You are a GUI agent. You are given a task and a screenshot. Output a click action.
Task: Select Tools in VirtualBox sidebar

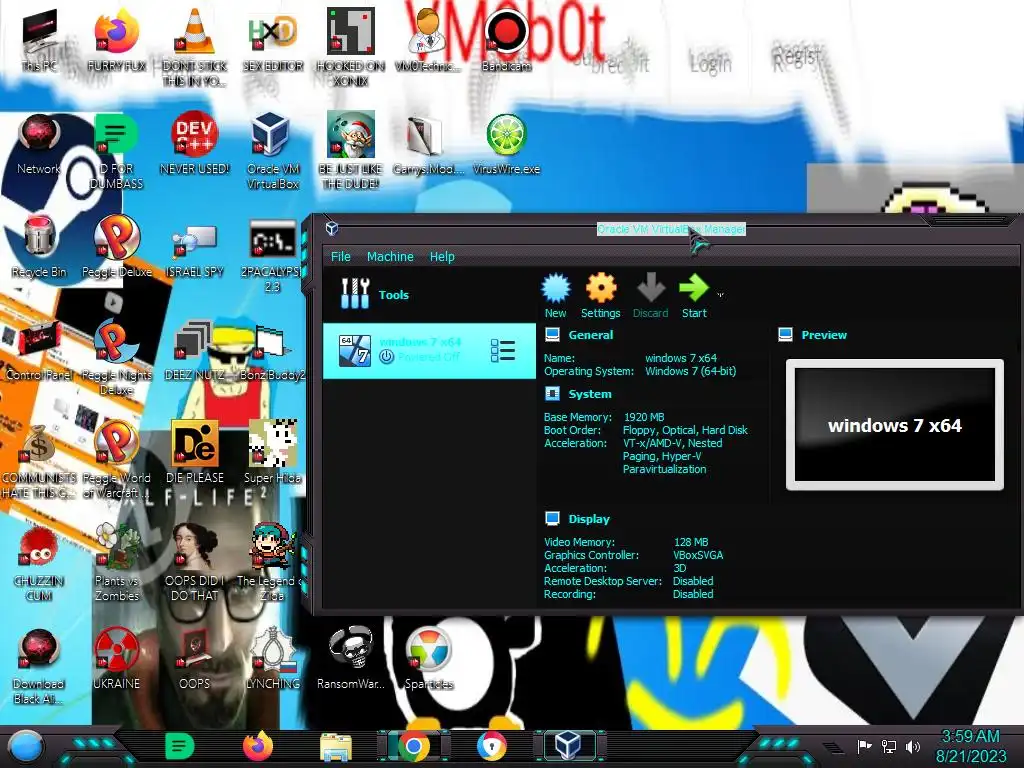coord(429,295)
